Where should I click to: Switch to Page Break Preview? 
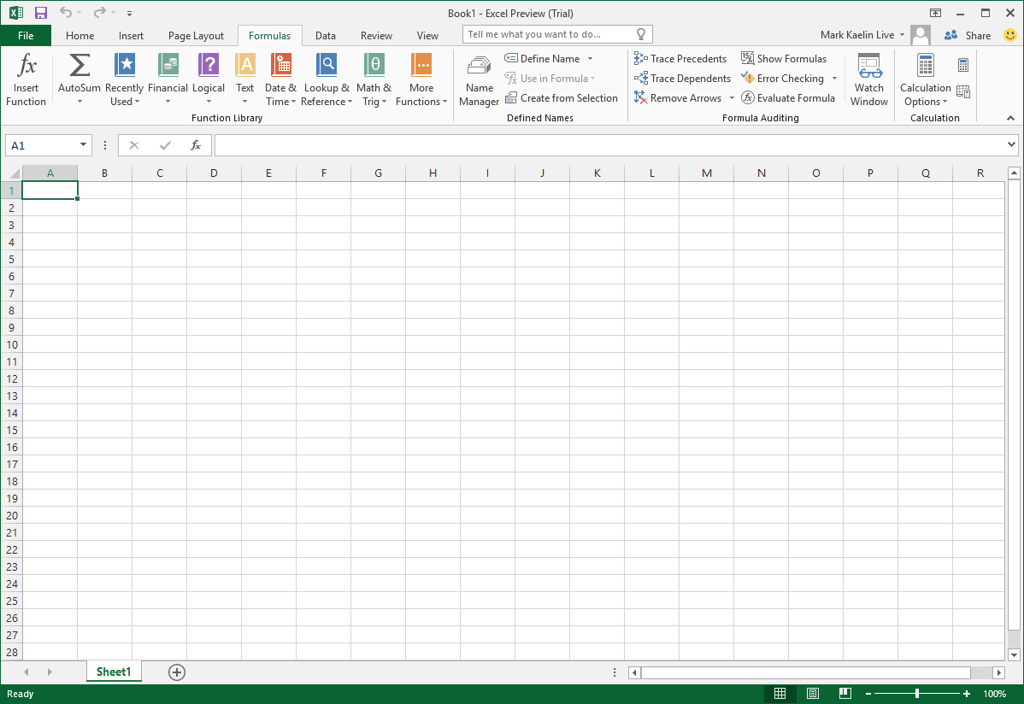(845, 694)
